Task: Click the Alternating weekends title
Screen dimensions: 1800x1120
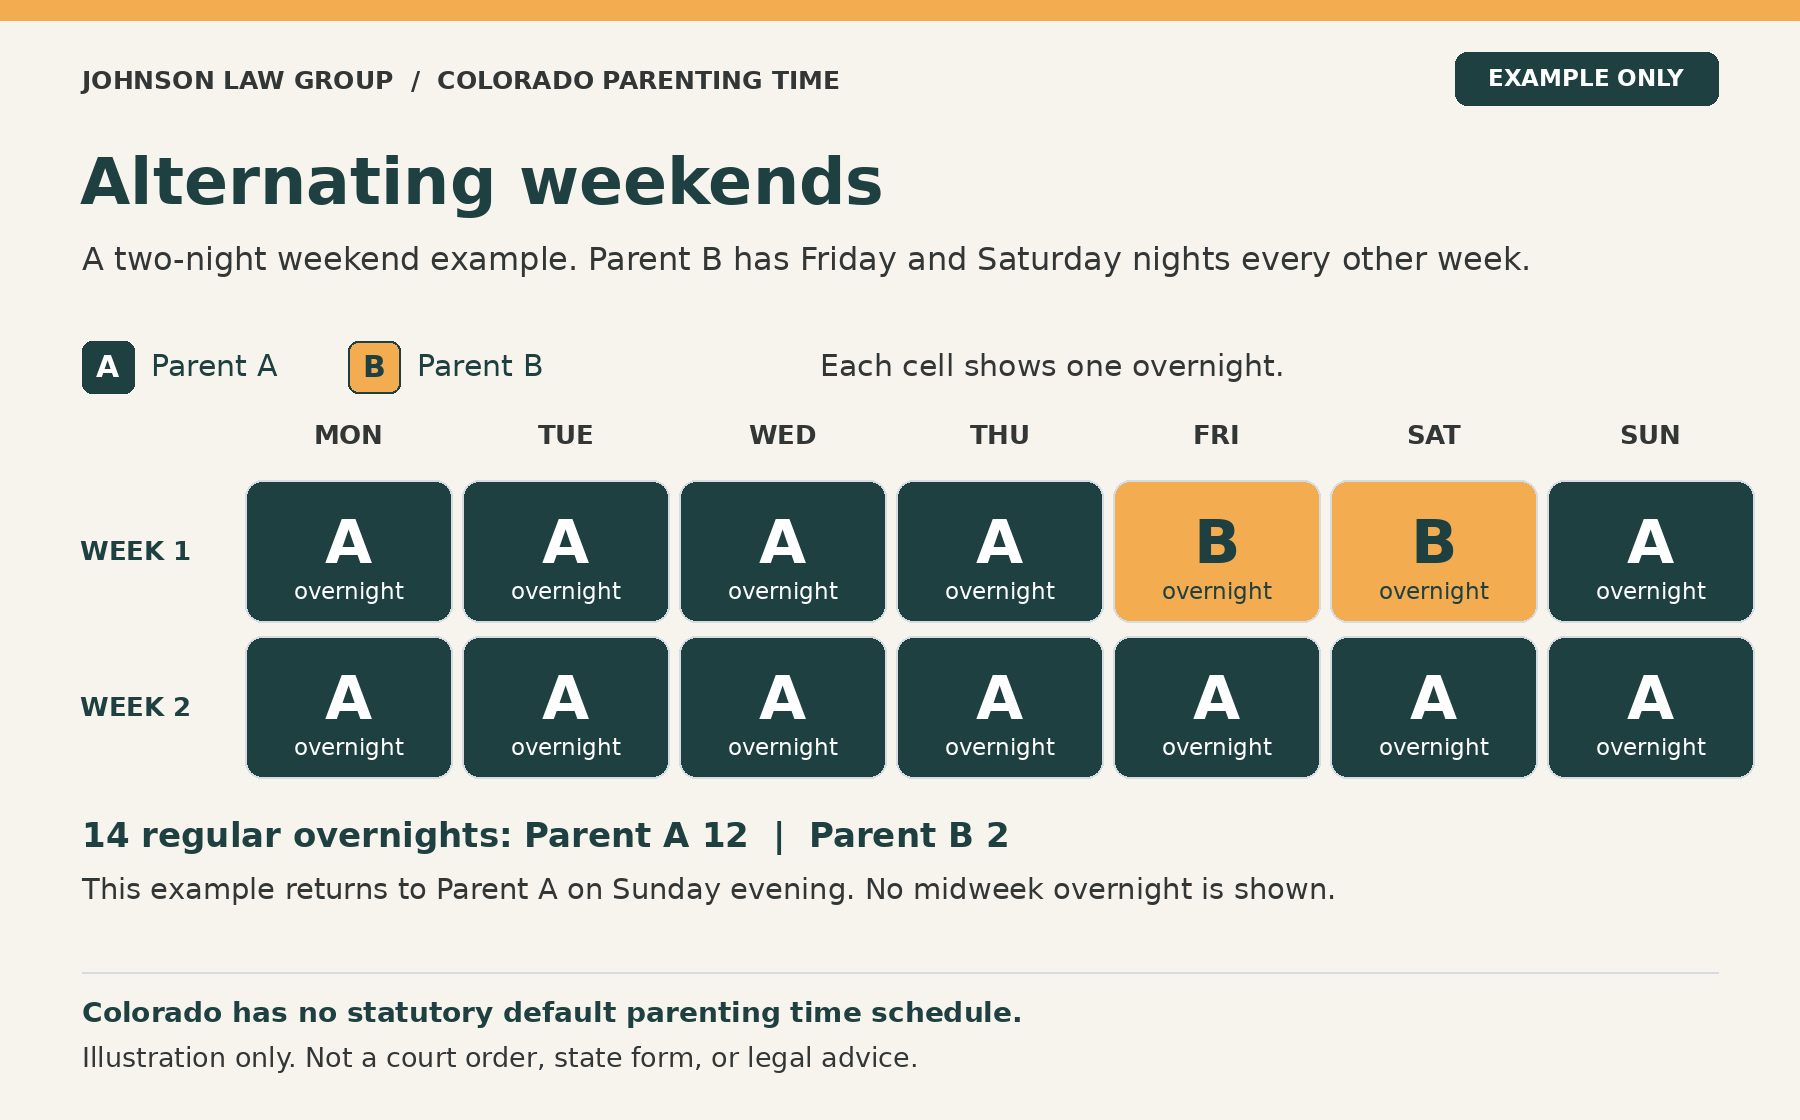Action: tap(482, 182)
